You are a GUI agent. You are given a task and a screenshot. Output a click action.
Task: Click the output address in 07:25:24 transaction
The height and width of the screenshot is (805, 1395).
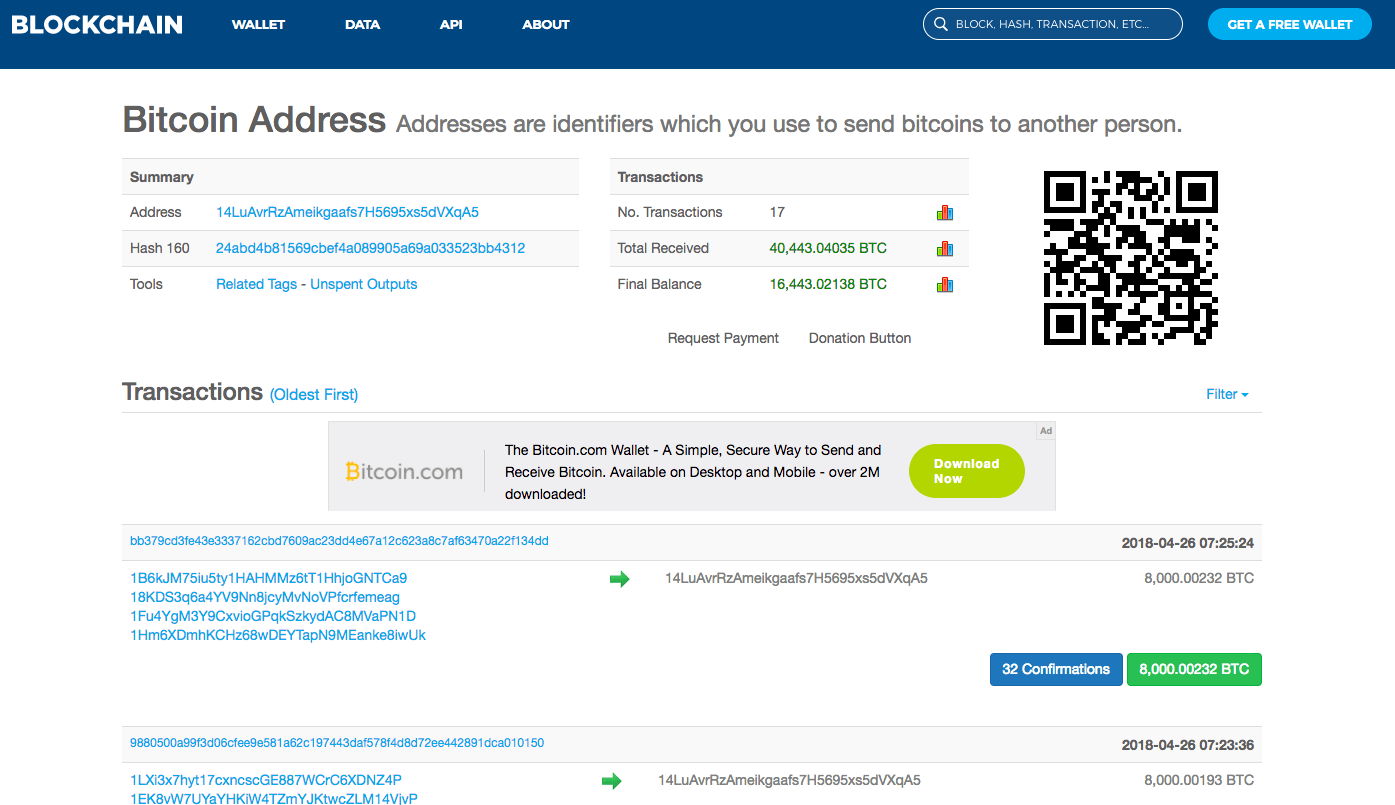(796, 578)
